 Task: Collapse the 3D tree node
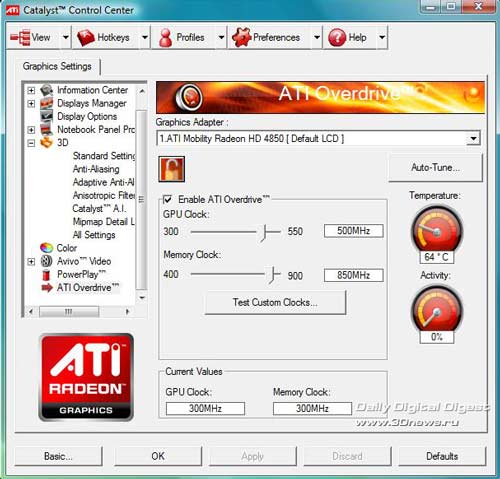pos(31,143)
